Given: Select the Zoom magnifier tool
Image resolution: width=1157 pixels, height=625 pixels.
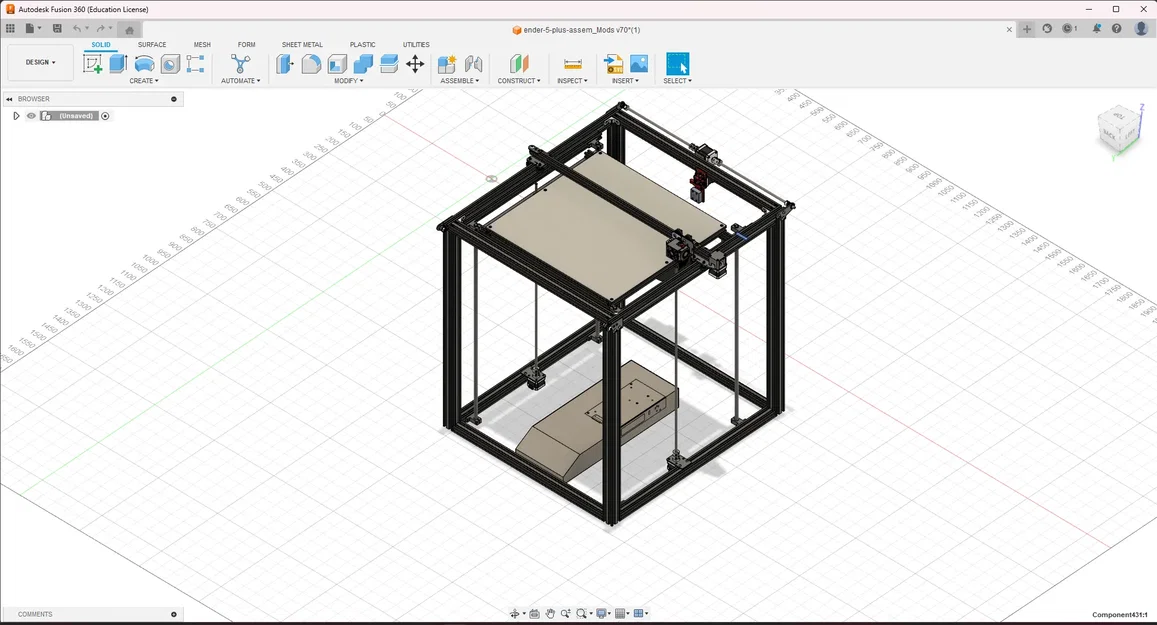Looking at the screenshot, I should tap(565, 614).
